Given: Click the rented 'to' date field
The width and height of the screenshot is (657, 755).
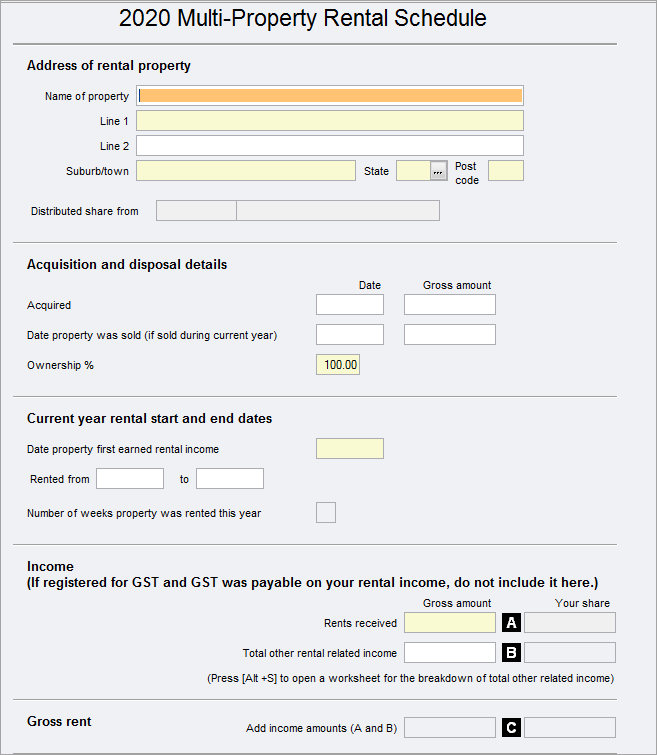Looking at the screenshot, I should 230,479.
